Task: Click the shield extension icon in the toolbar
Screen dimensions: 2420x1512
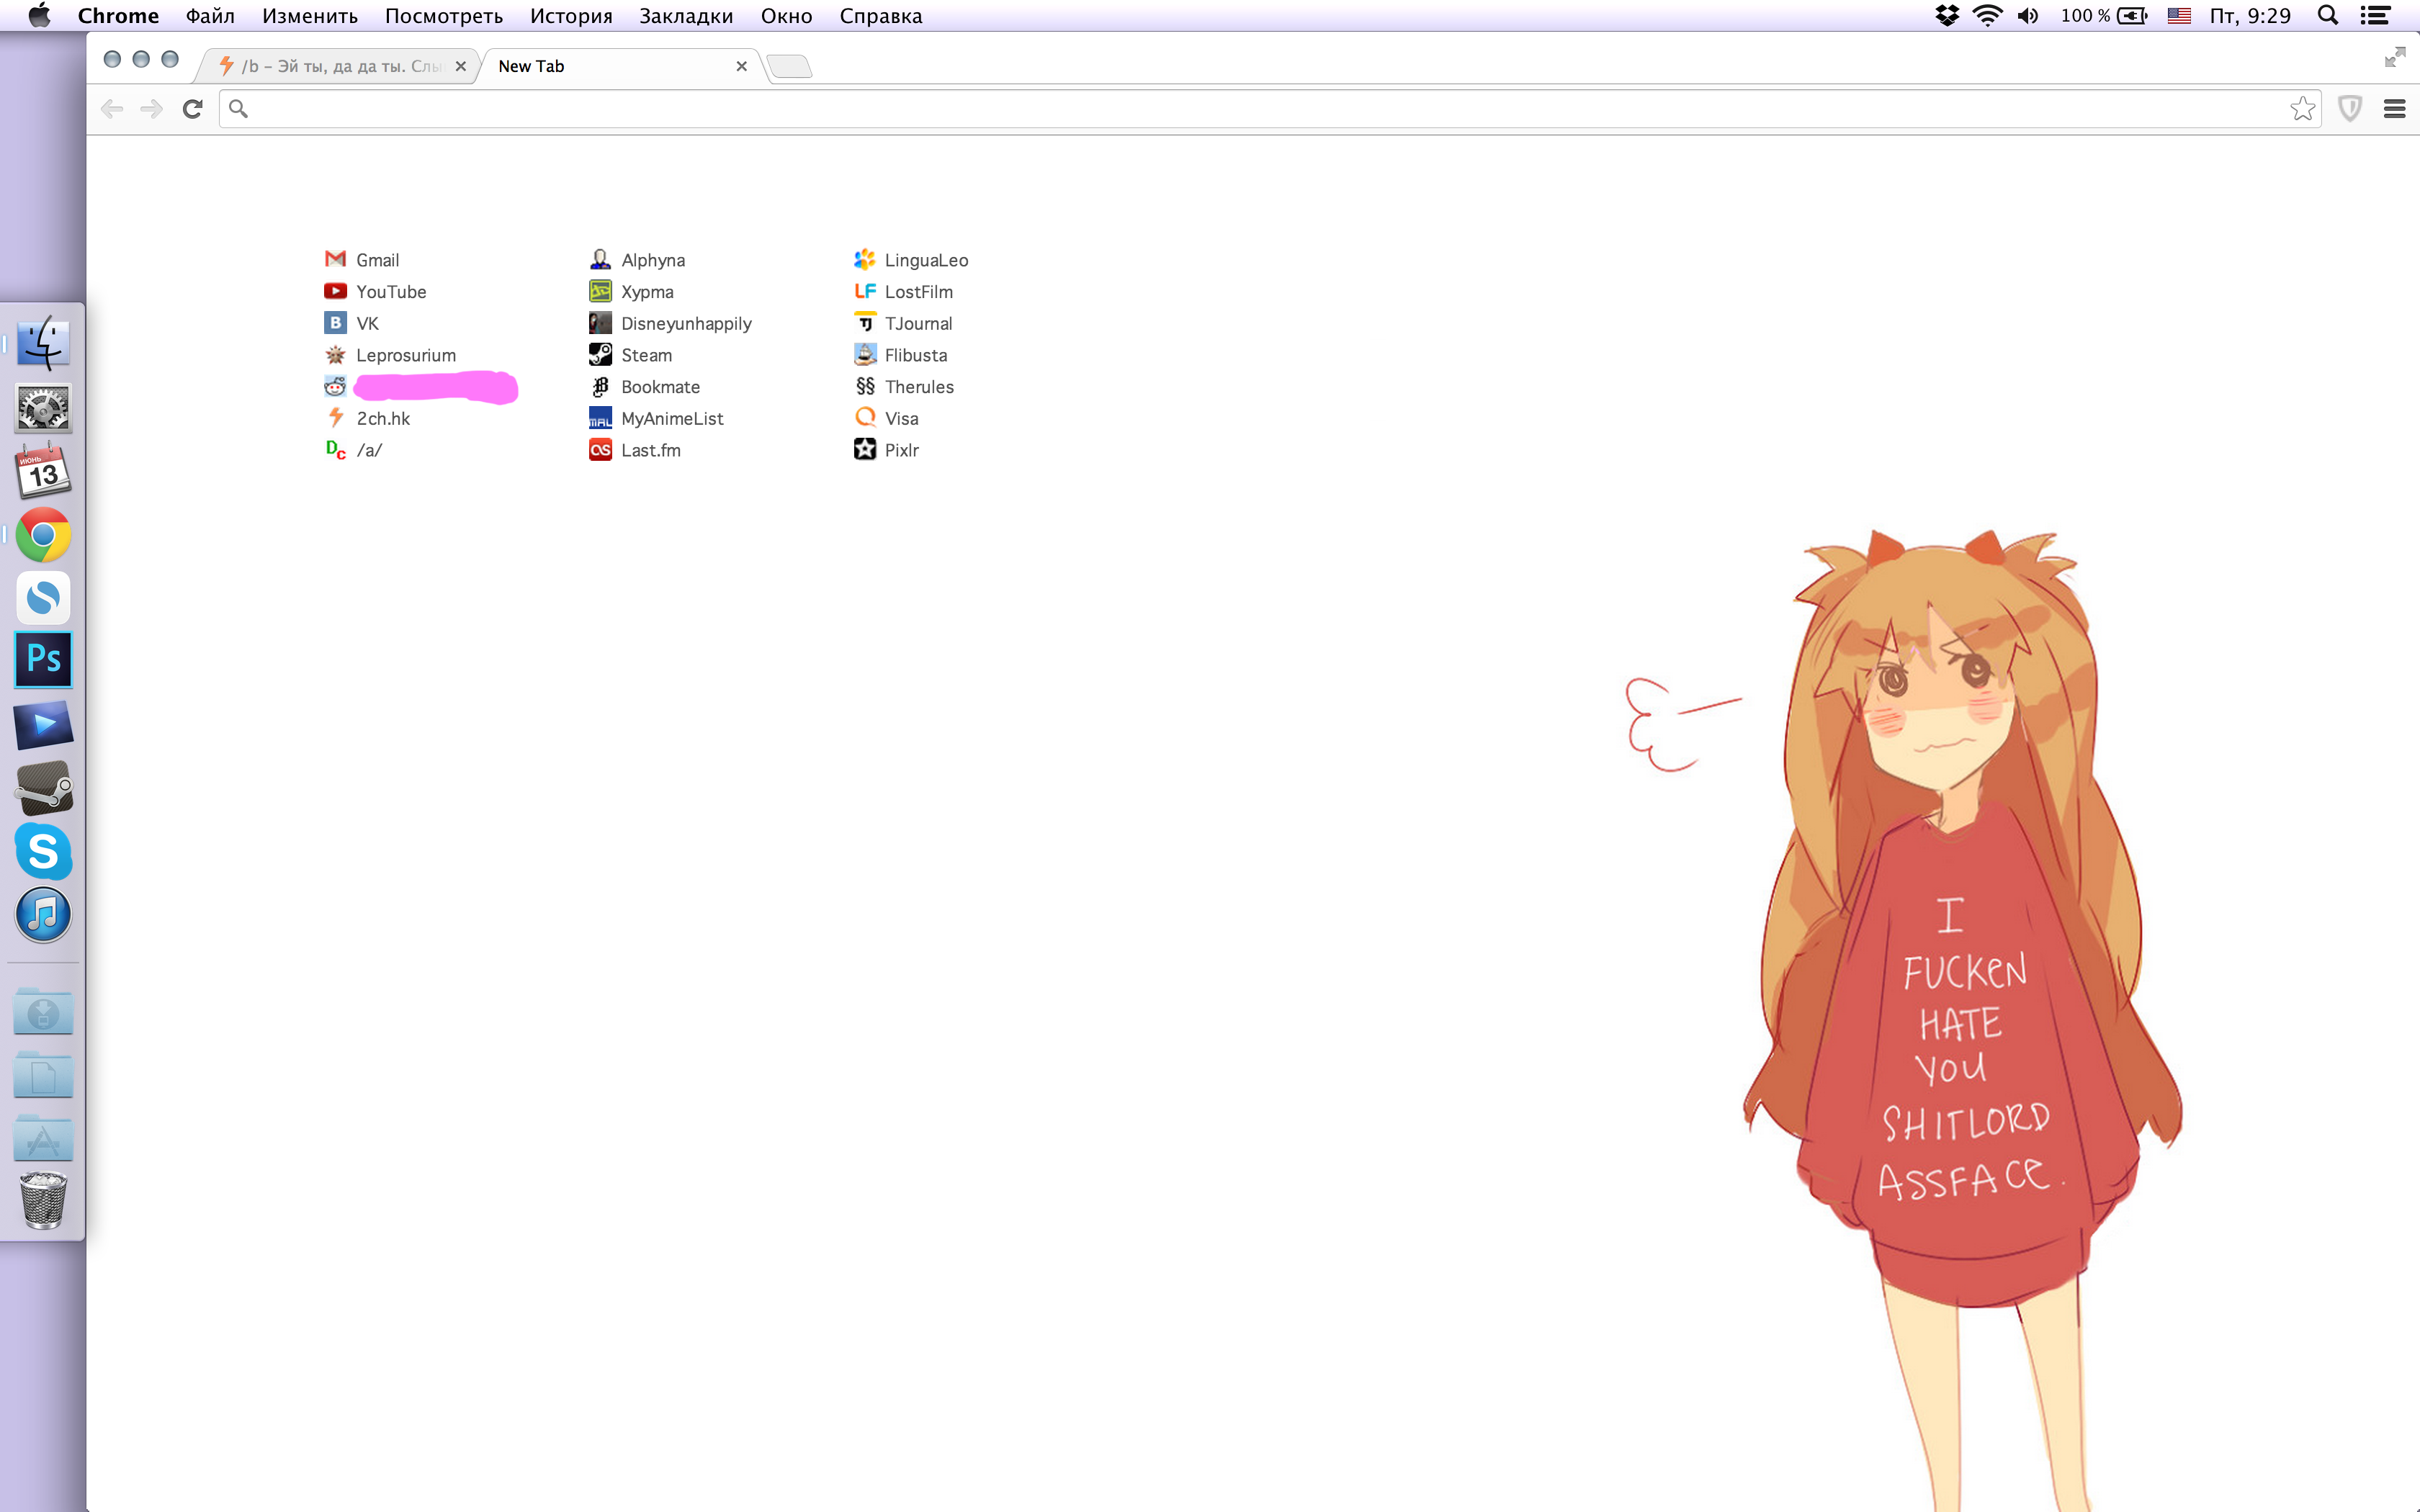Action: (x=2349, y=109)
